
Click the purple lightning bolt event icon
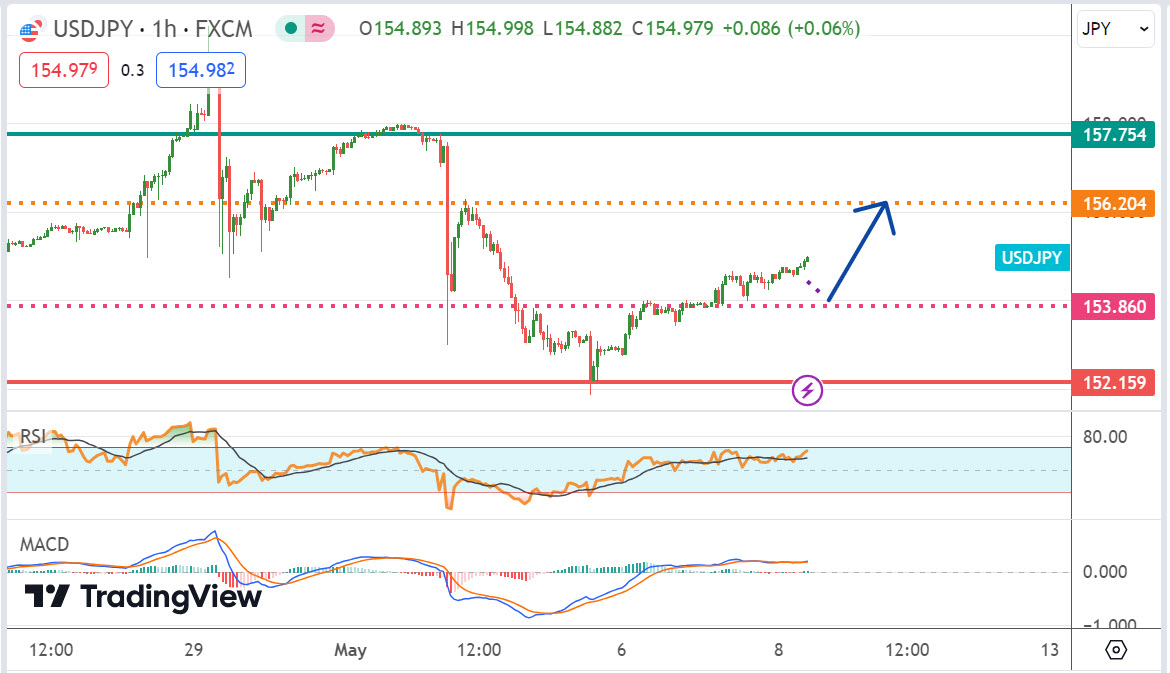coord(807,390)
